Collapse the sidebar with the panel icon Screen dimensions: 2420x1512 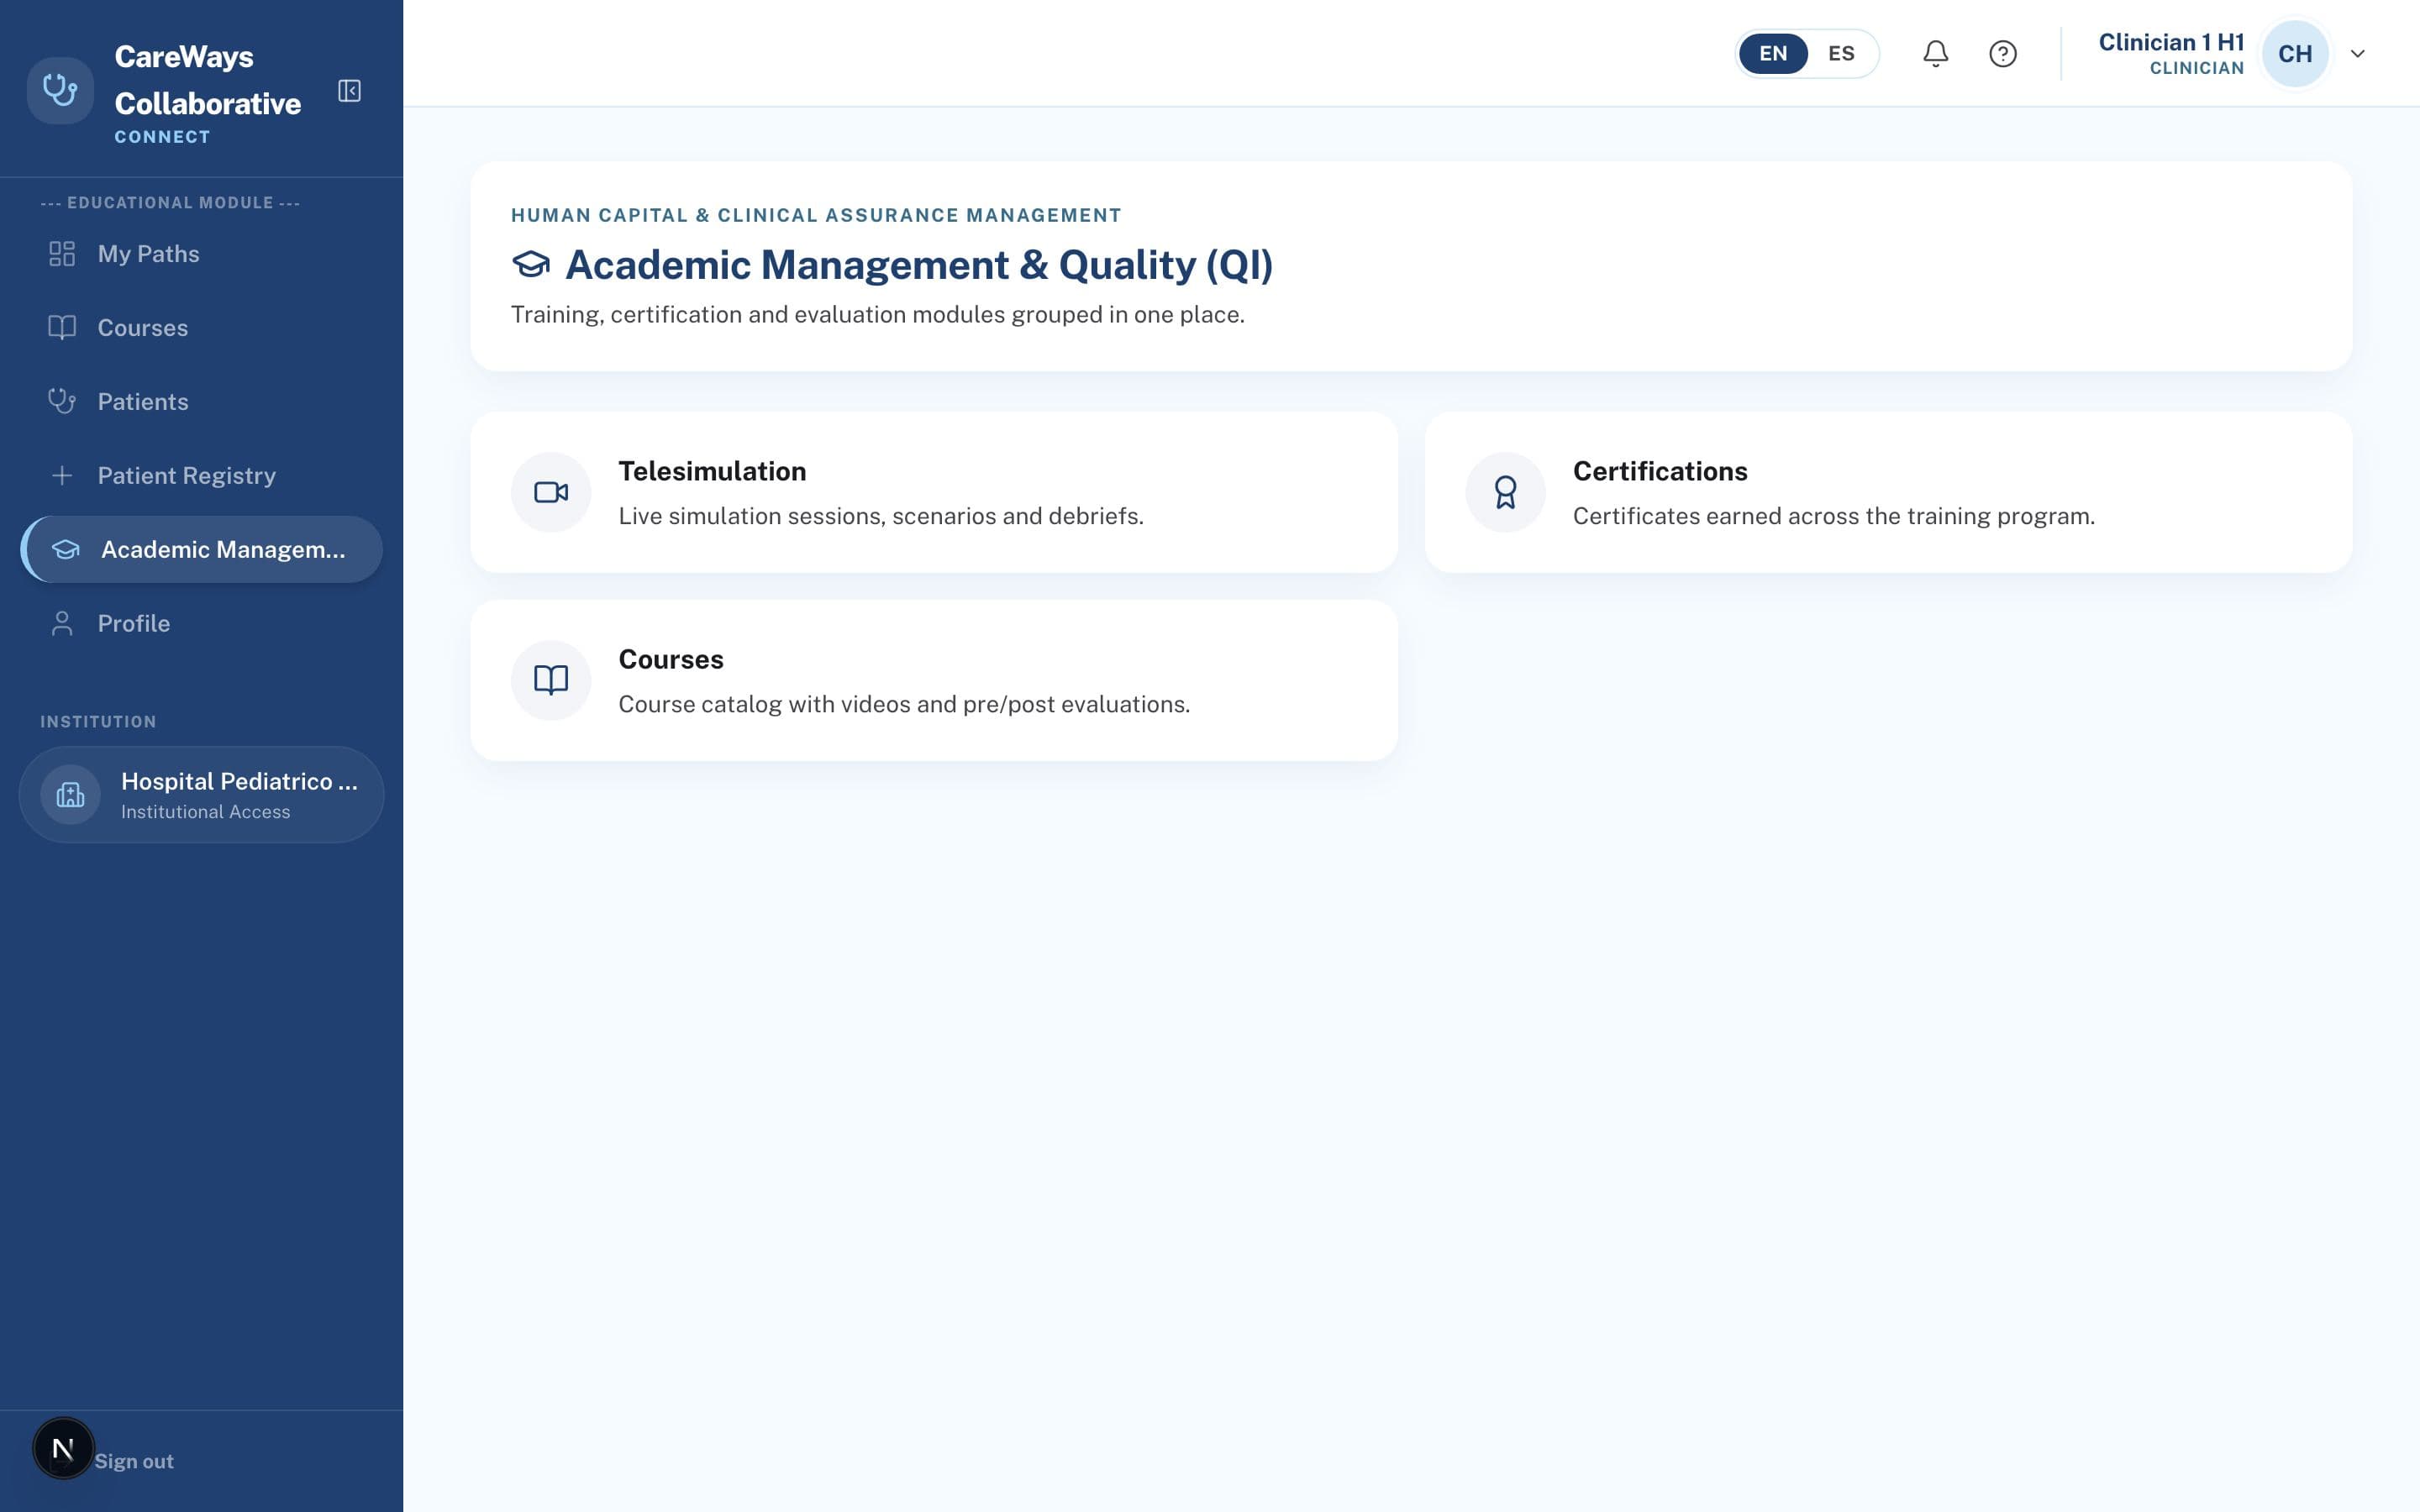point(349,91)
